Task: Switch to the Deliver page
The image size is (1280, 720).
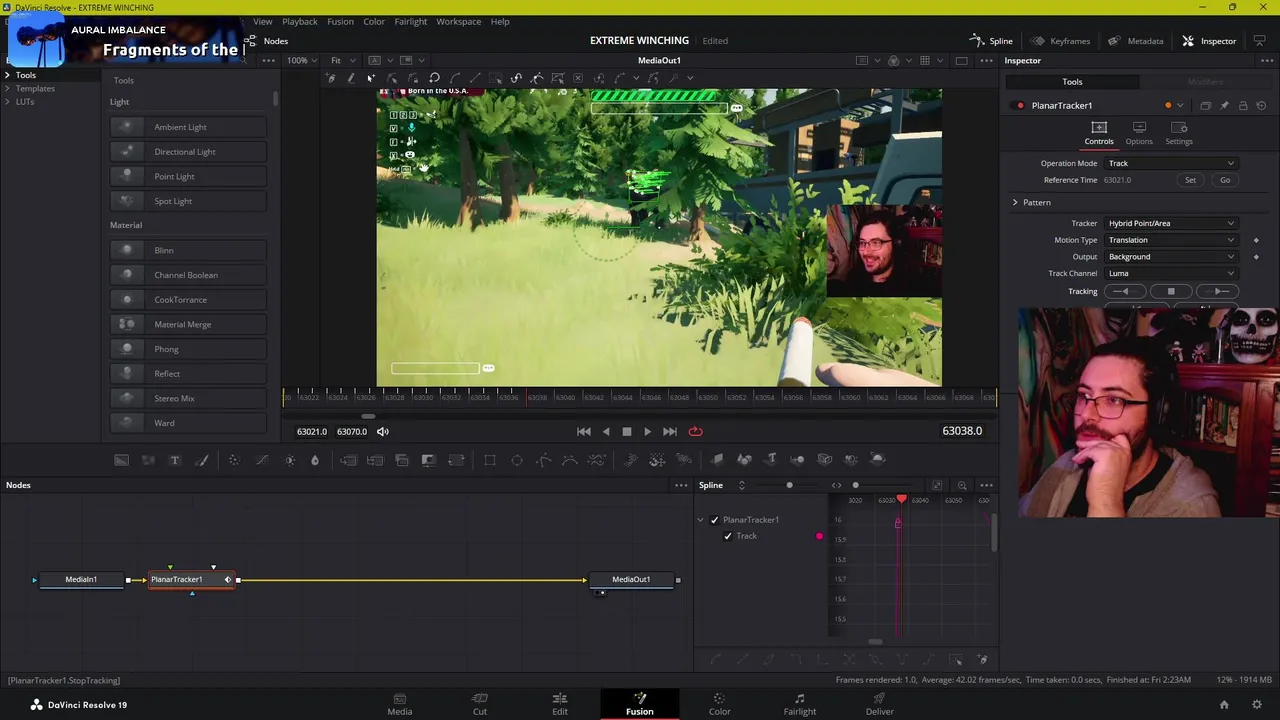Action: coord(880,704)
